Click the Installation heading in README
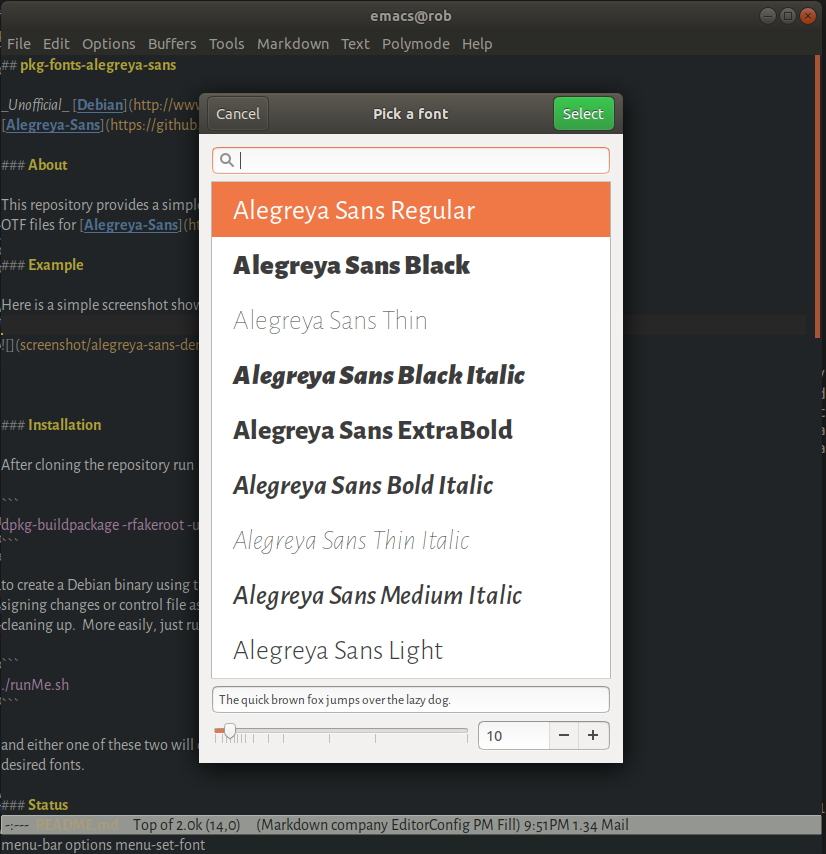The width and height of the screenshot is (826, 854). tap(64, 425)
